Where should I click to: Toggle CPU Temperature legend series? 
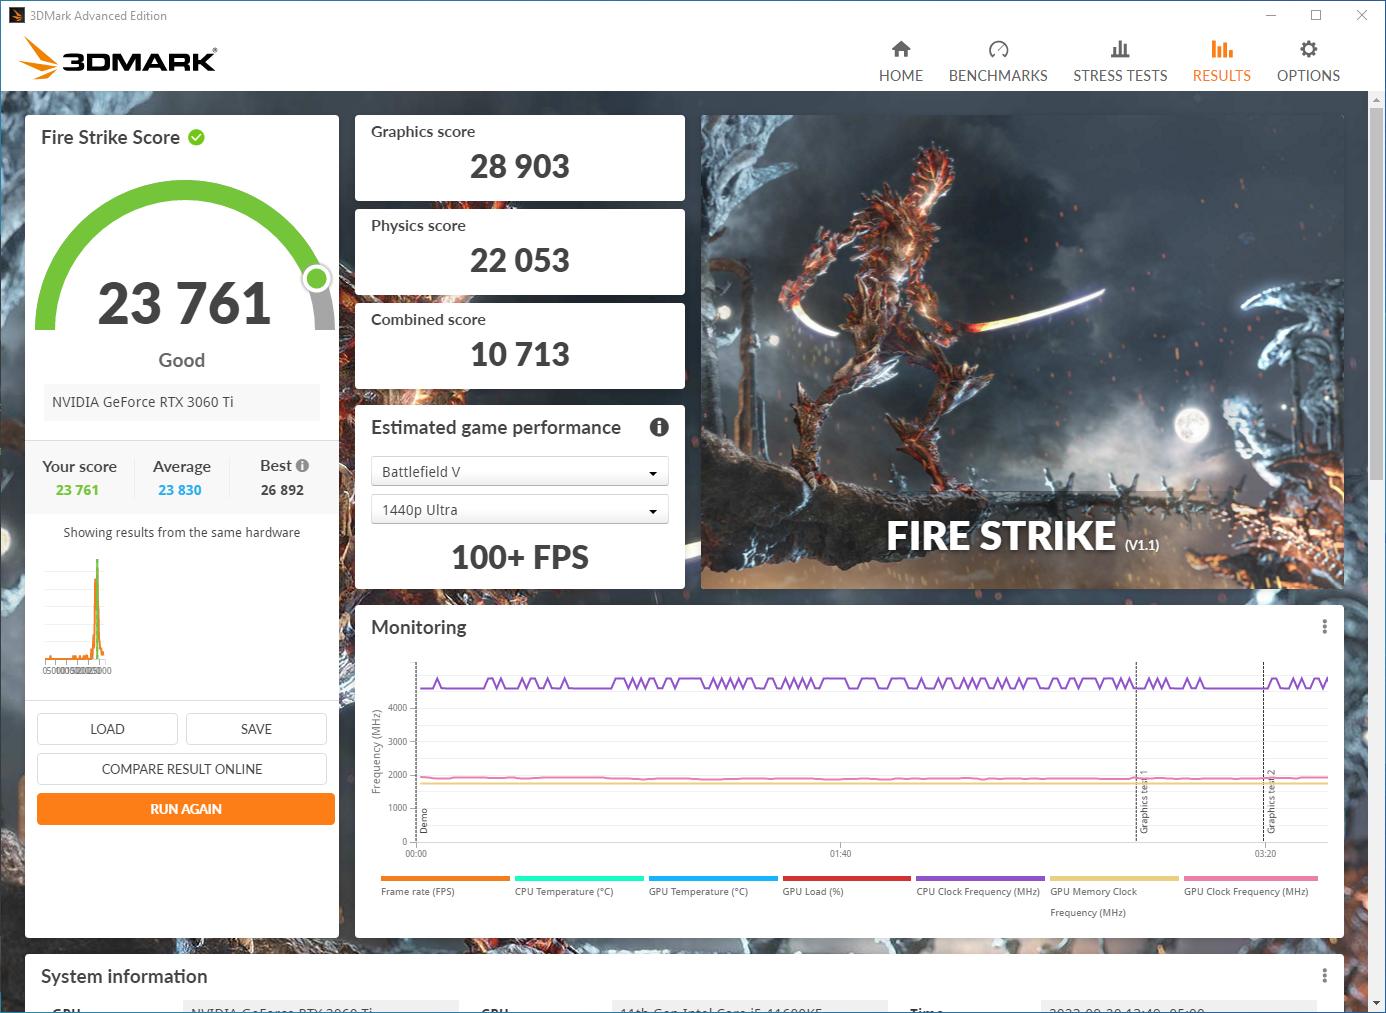coord(579,886)
